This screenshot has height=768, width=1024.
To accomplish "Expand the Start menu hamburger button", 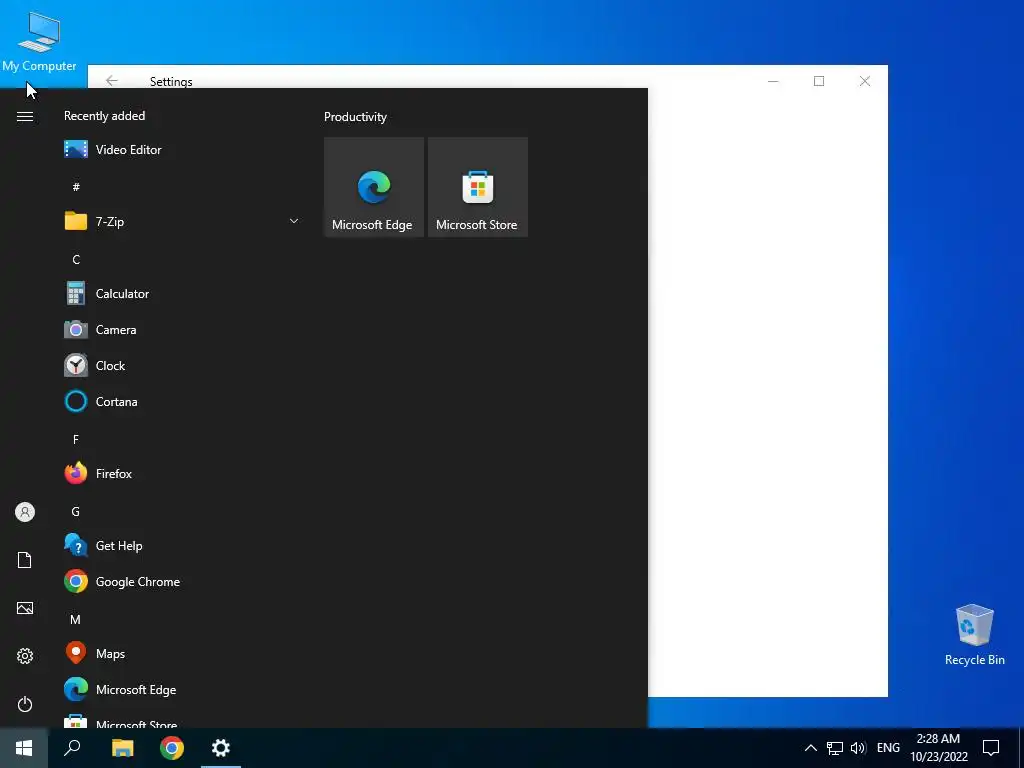I will (25, 116).
